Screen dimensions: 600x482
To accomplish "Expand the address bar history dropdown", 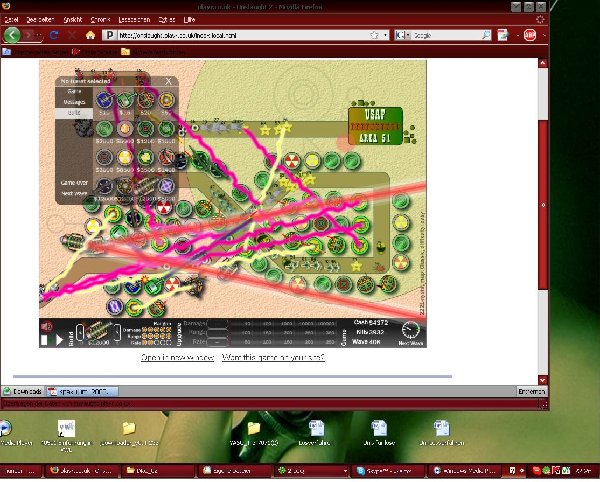I will tap(384, 34).
